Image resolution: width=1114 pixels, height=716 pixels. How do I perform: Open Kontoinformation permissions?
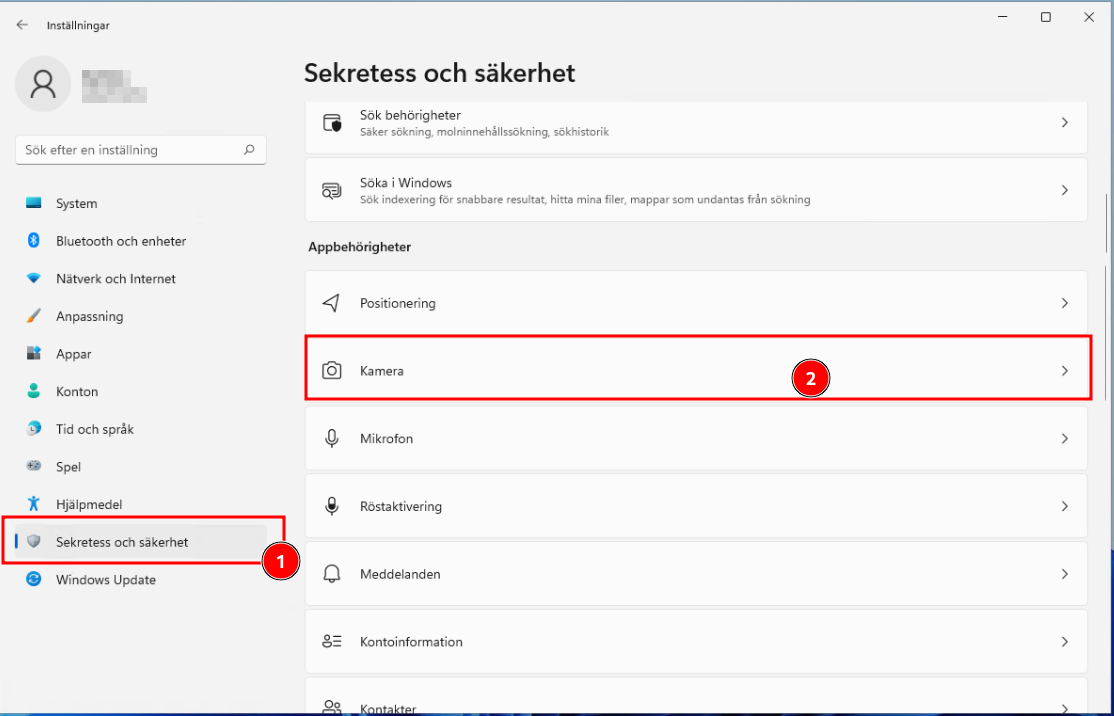(x=696, y=641)
